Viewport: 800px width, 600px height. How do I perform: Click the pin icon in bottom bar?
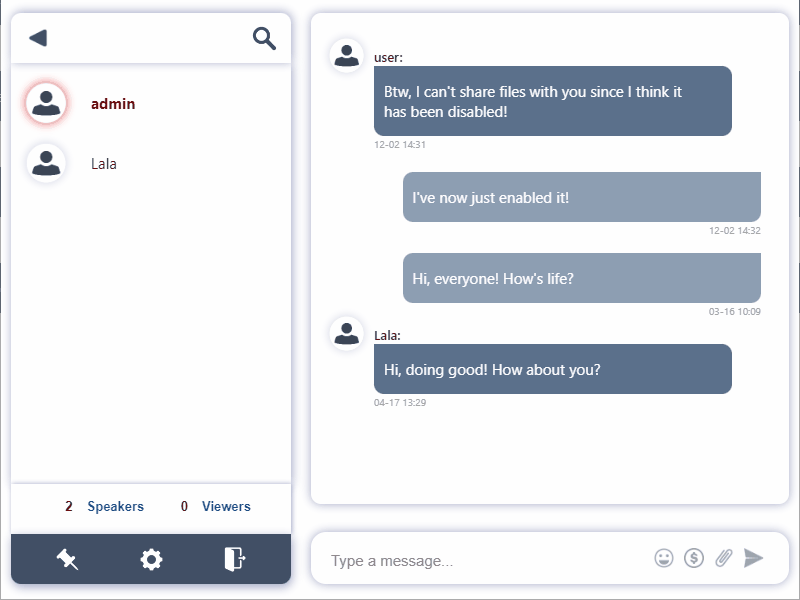pyautogui.click(x=68, y=559)
